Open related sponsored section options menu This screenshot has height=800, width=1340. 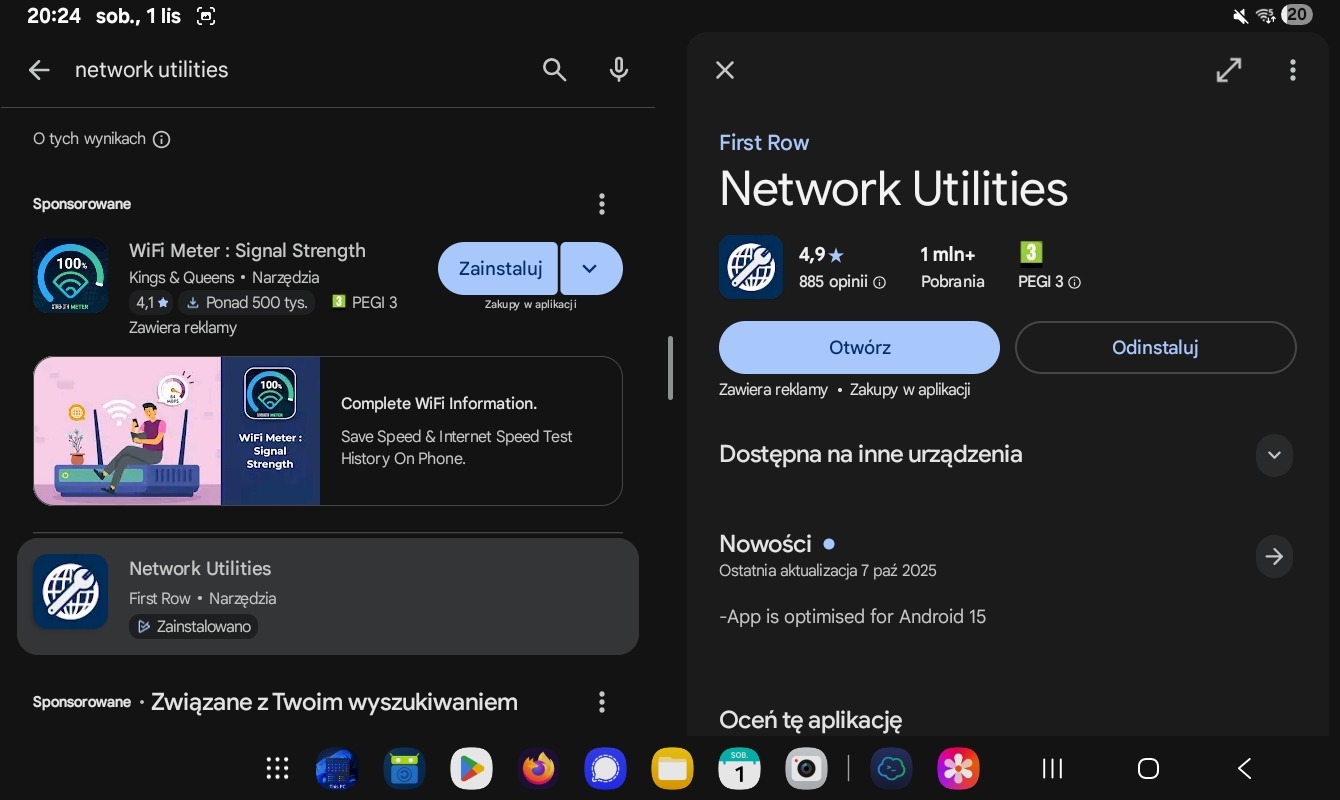point(601,702)
